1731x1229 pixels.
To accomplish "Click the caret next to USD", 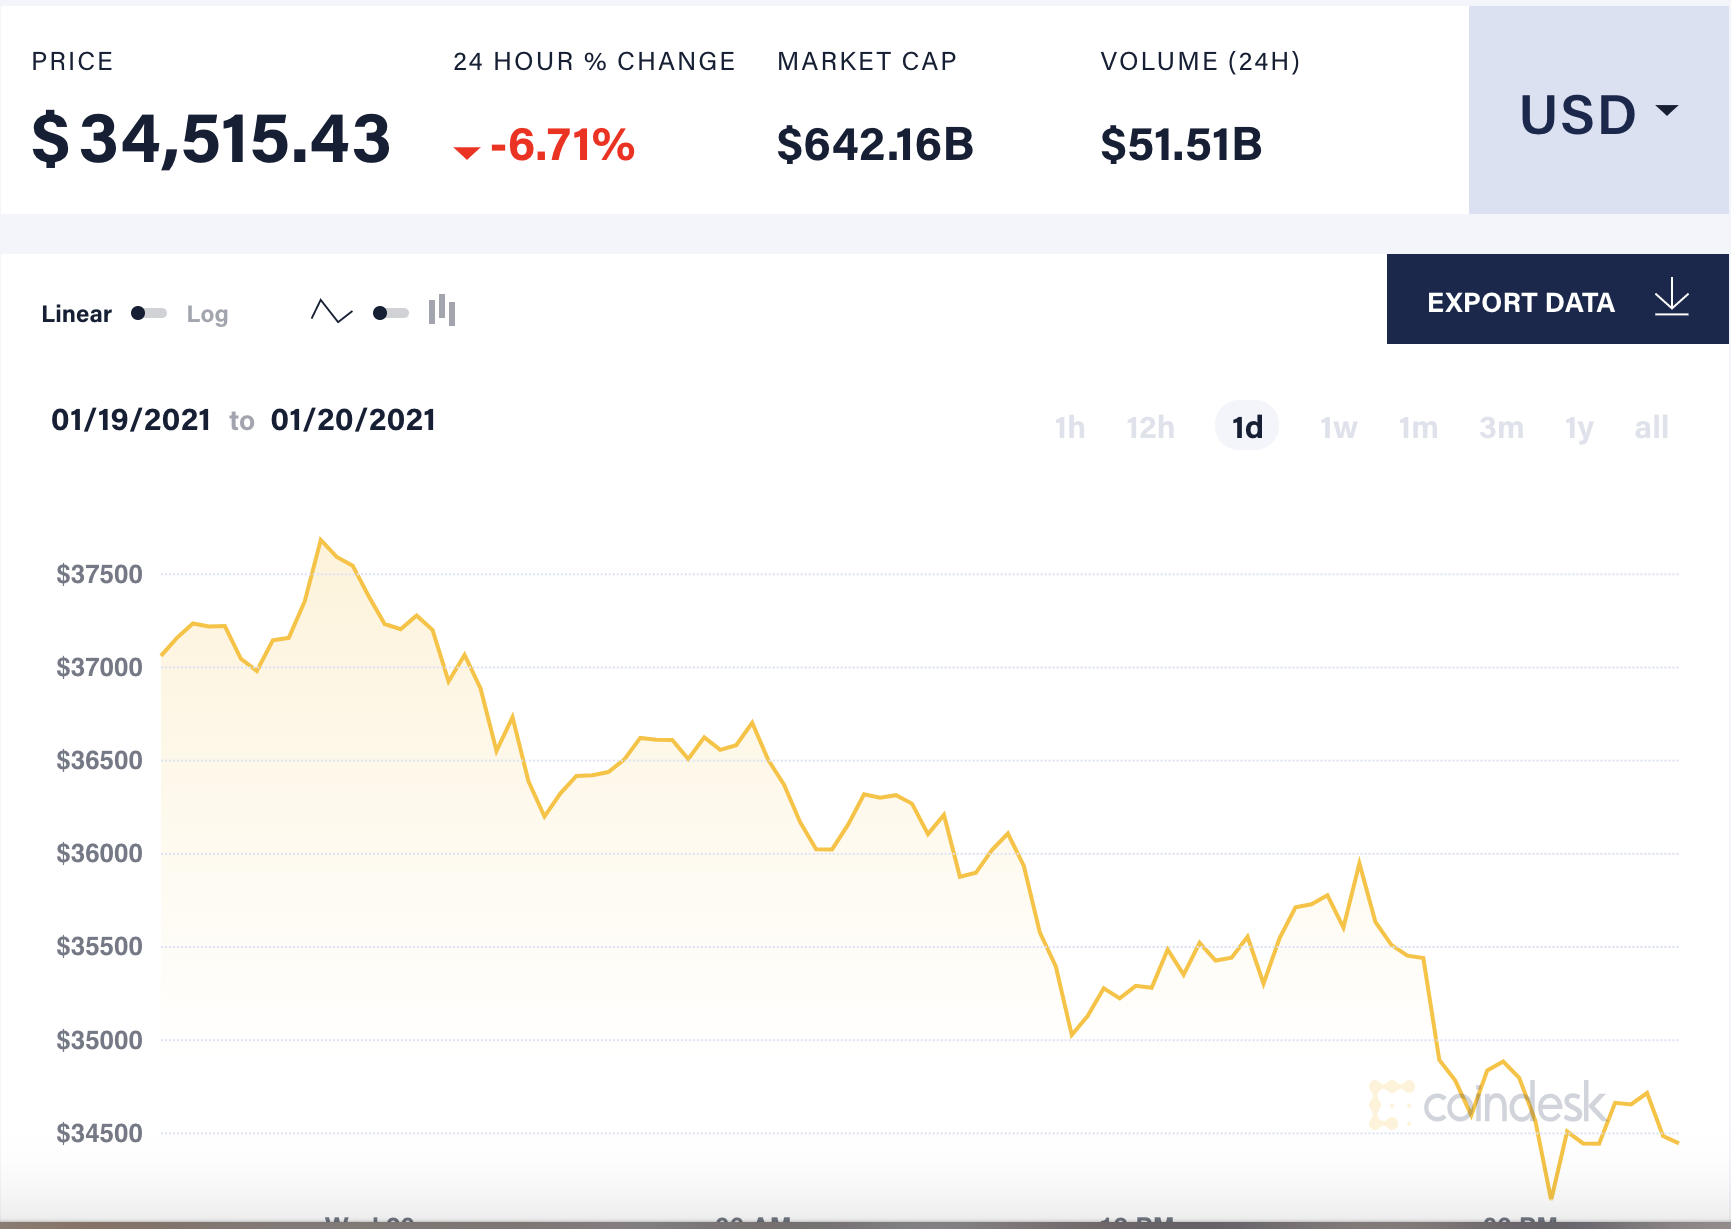I will (1665, 112).
